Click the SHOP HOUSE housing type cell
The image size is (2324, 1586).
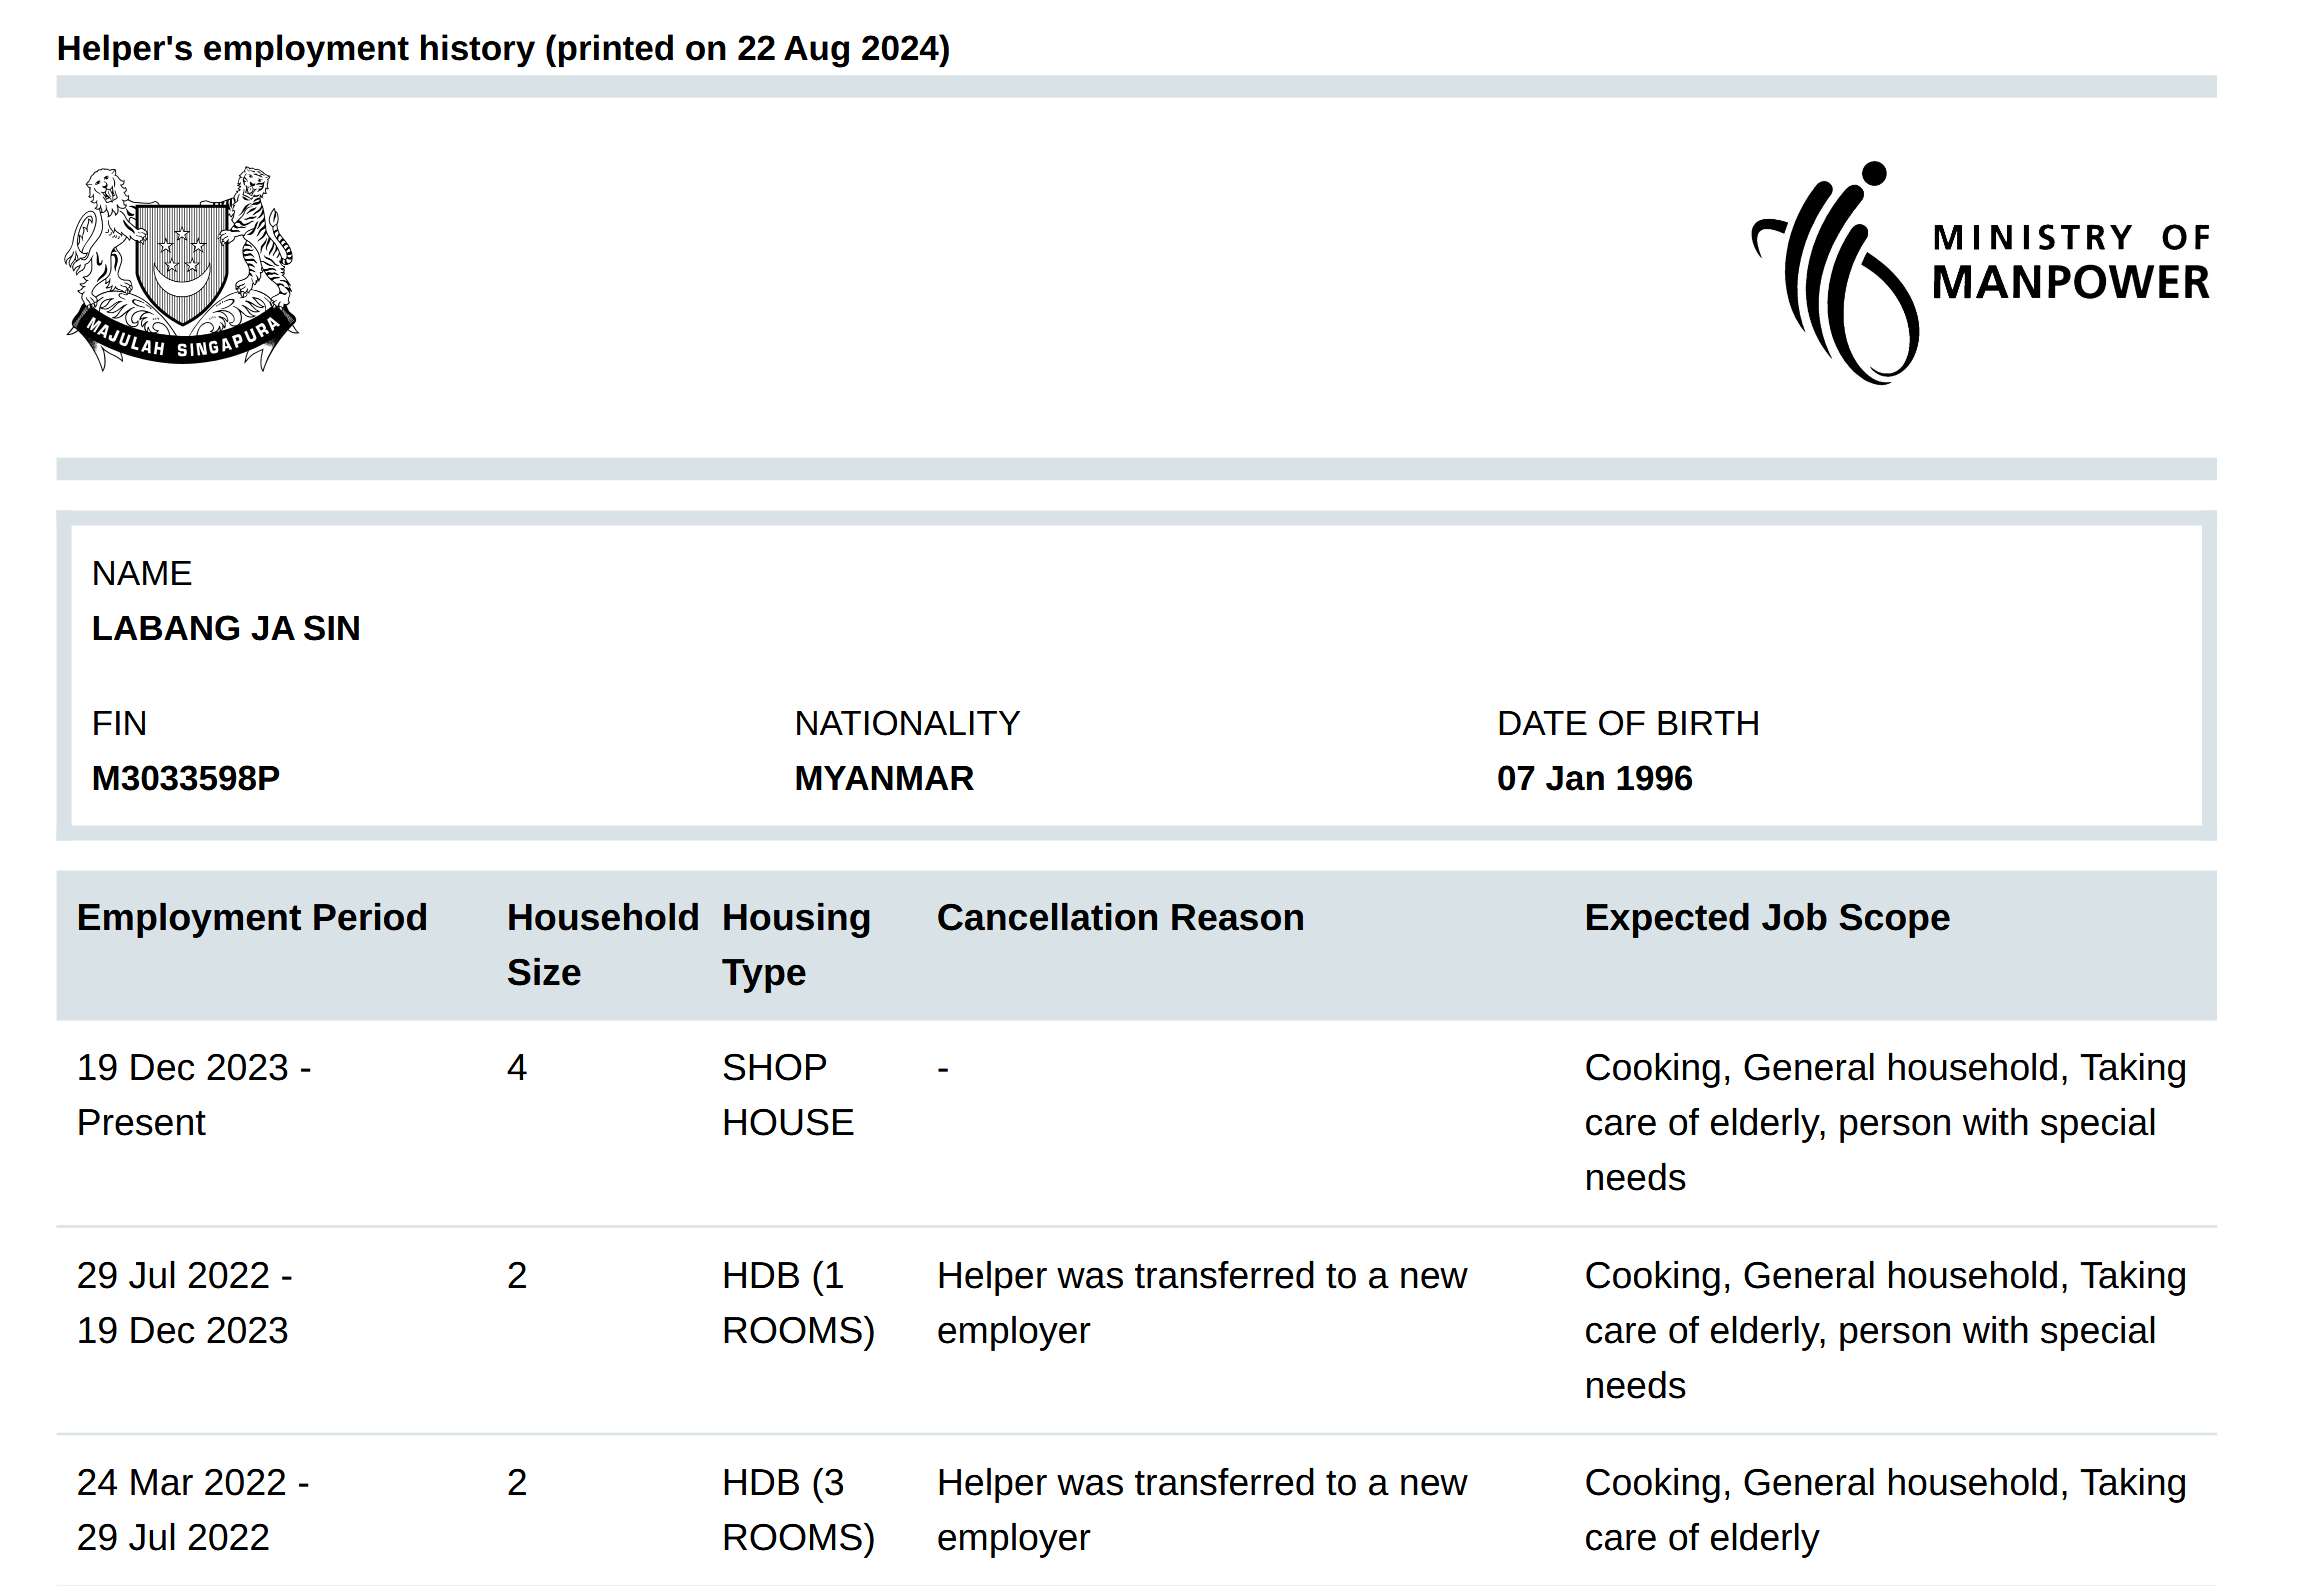coord(787,1095)
